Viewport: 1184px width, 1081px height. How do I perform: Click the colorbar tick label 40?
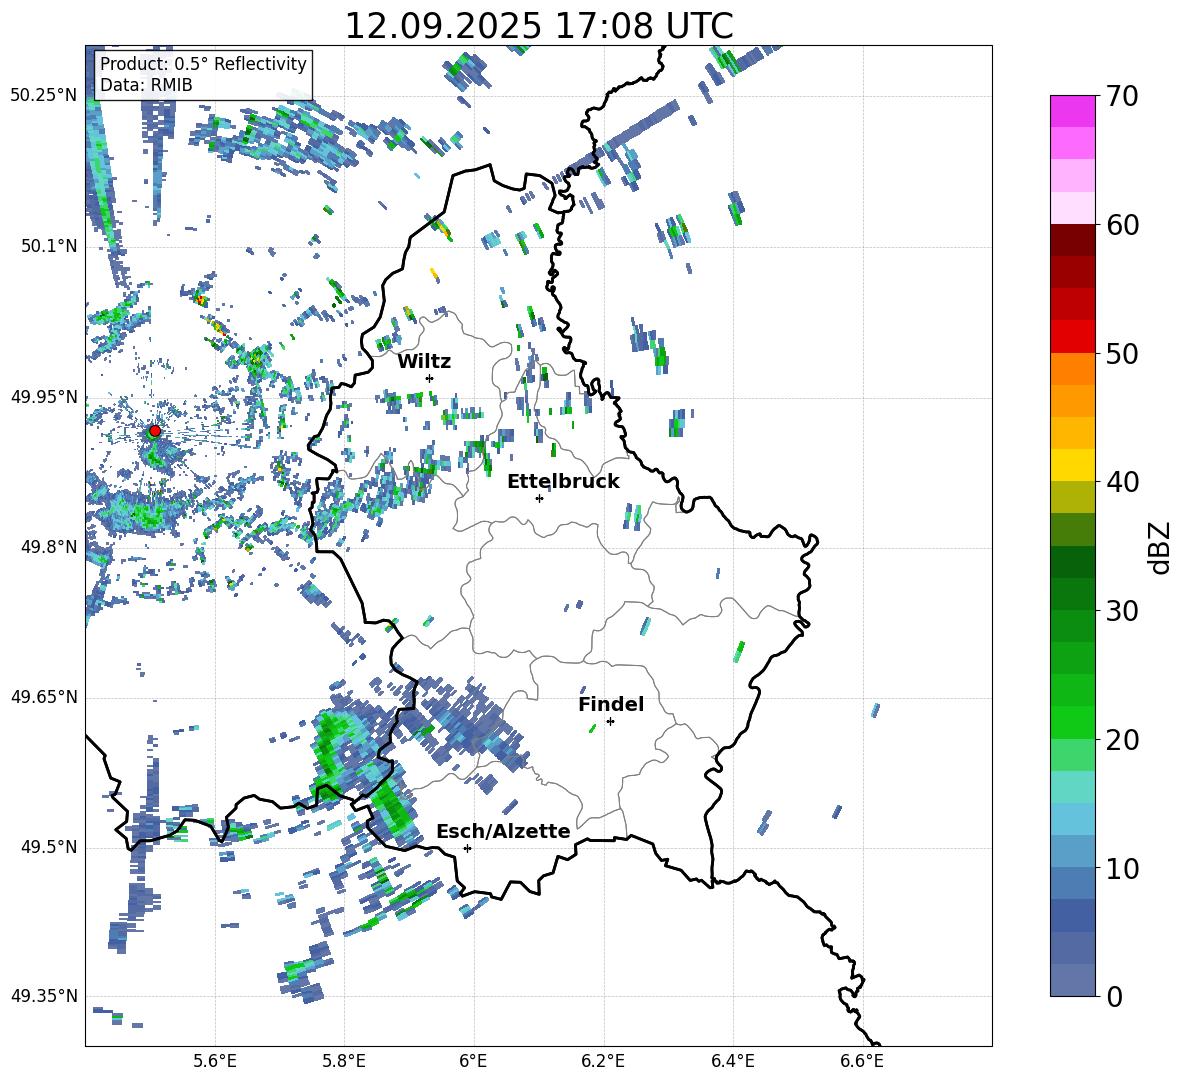[x=1122, y=482]
